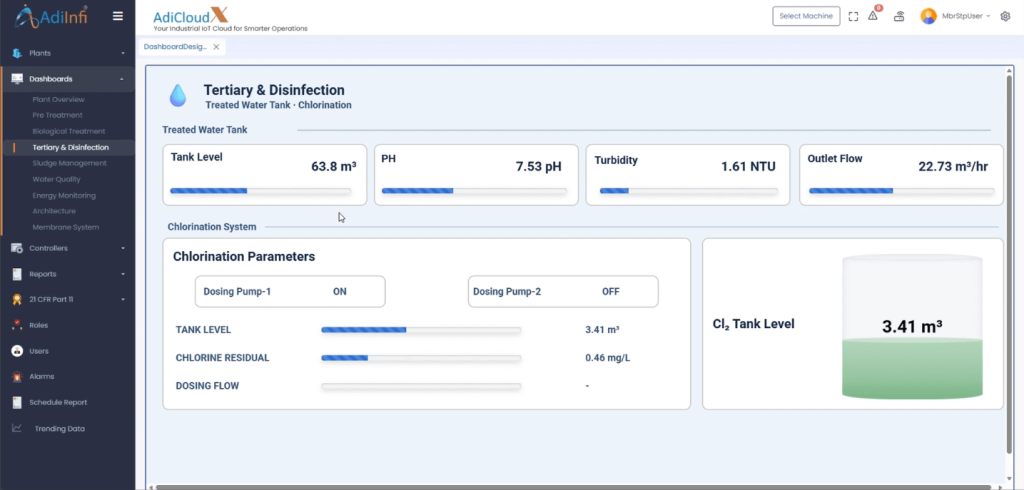Open the Biological Treatment dashboard

(69, 131)
